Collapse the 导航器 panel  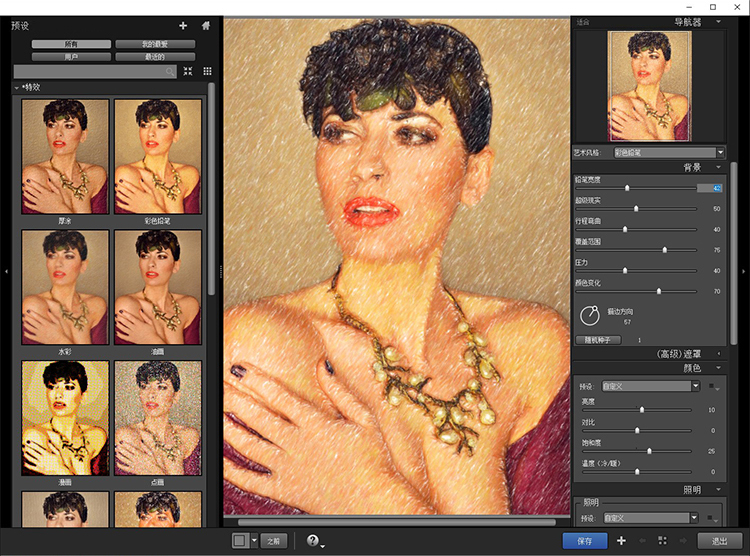pos(718,22)
